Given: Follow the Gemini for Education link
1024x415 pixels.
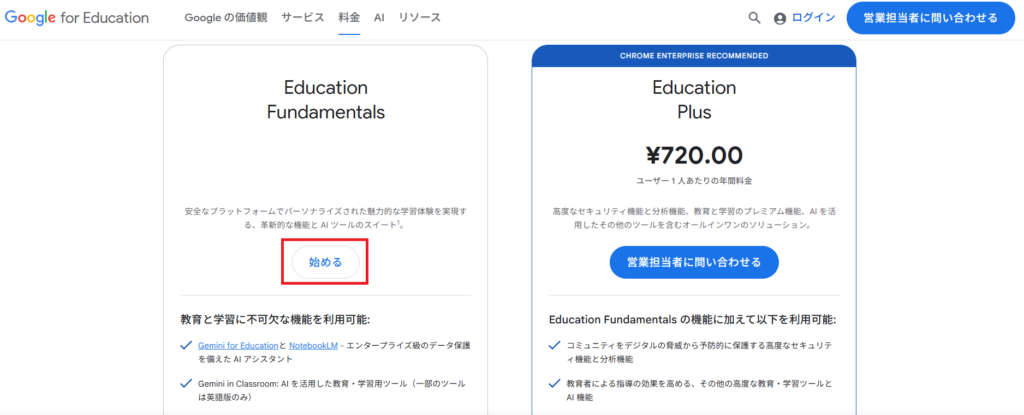Looking at the screenshot, I should 237,345.
